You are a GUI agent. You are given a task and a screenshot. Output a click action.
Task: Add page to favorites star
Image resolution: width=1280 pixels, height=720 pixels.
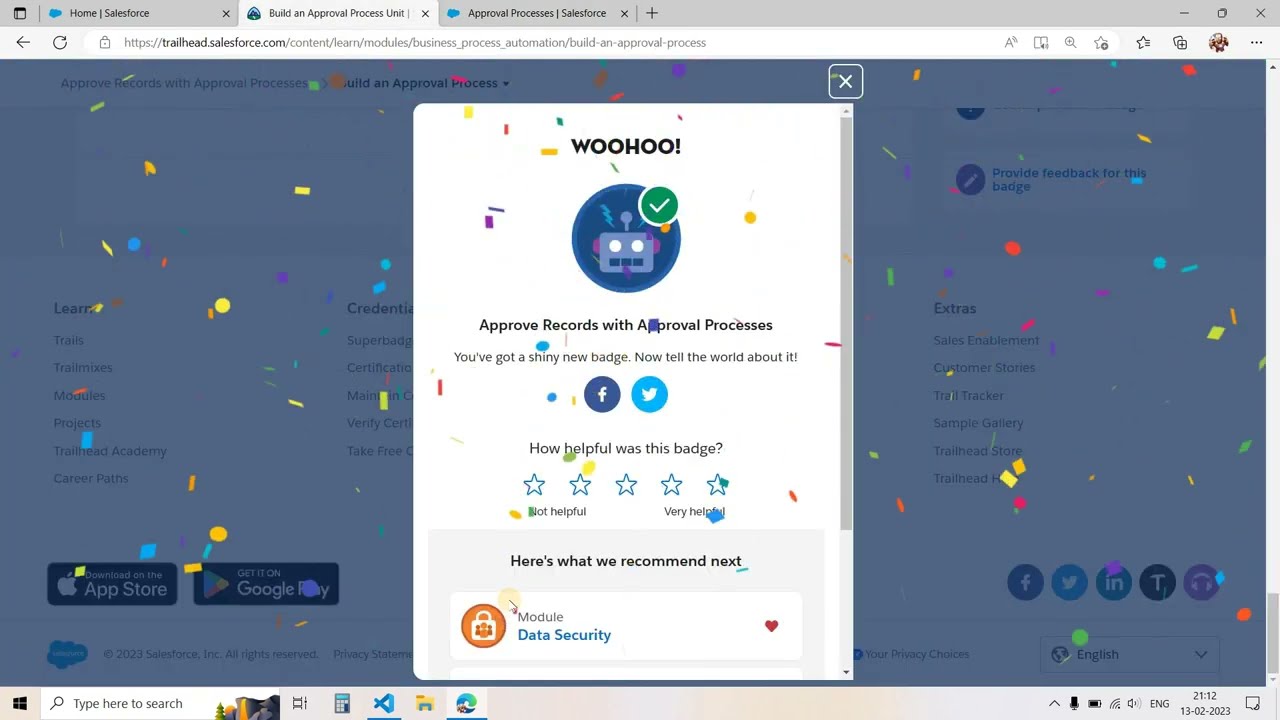point(1101,42)
